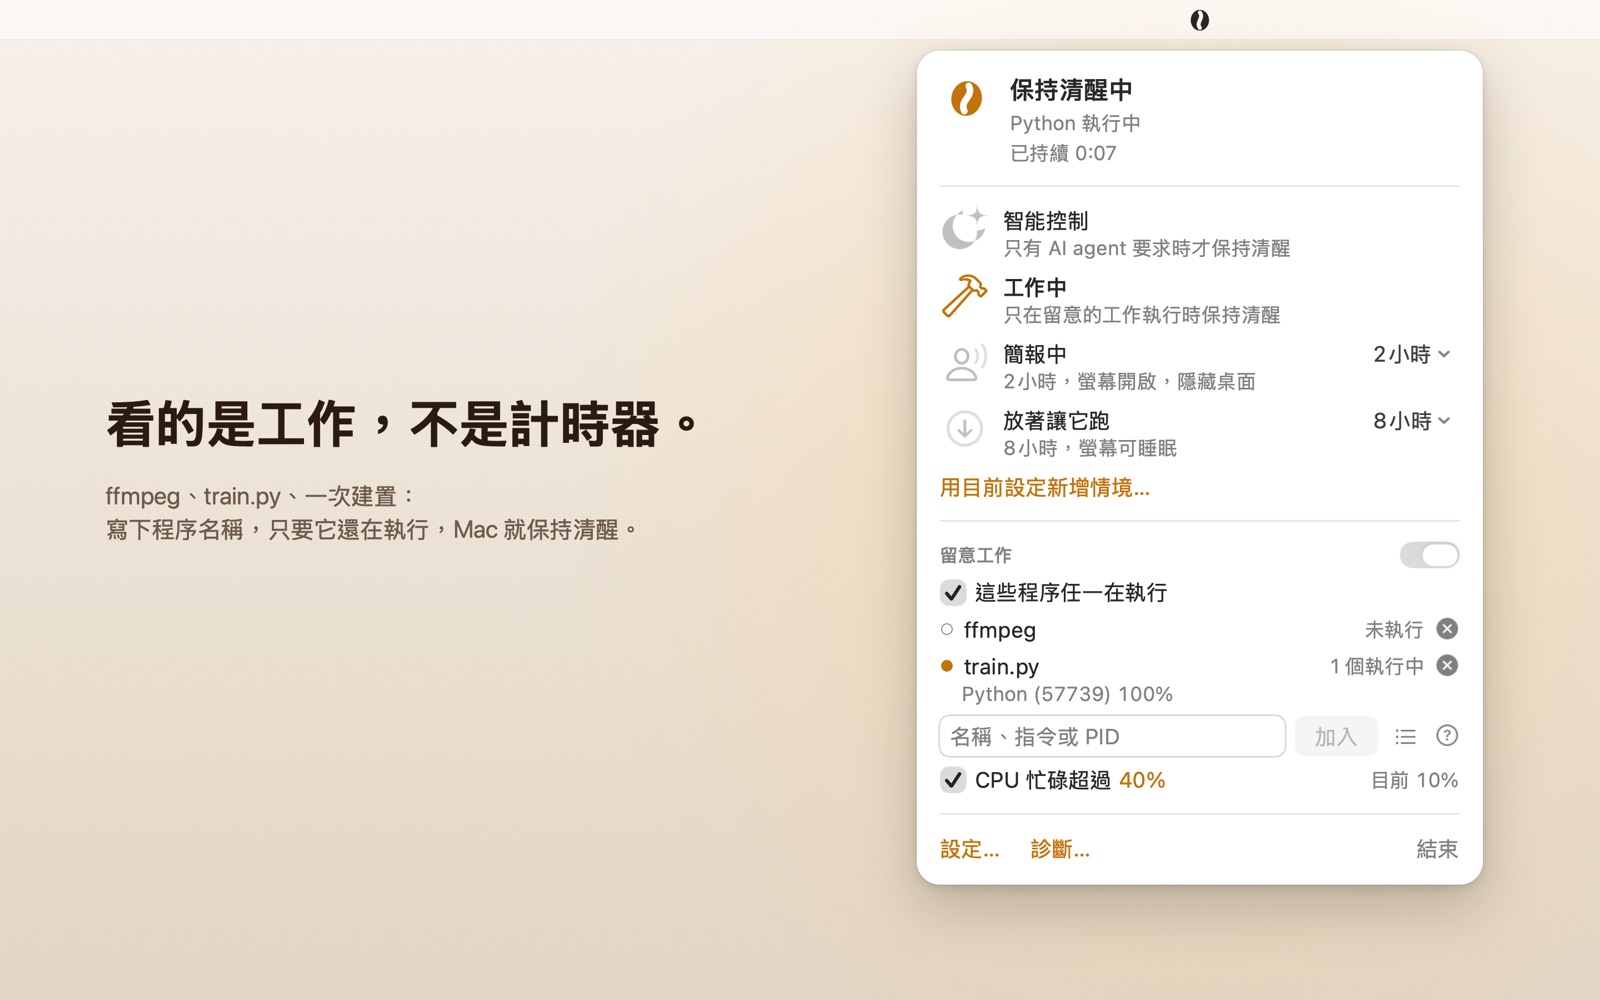Adjust the 40% CPU threshold value
This screenshot has width=1600, height=1000.
(1142, 780)
